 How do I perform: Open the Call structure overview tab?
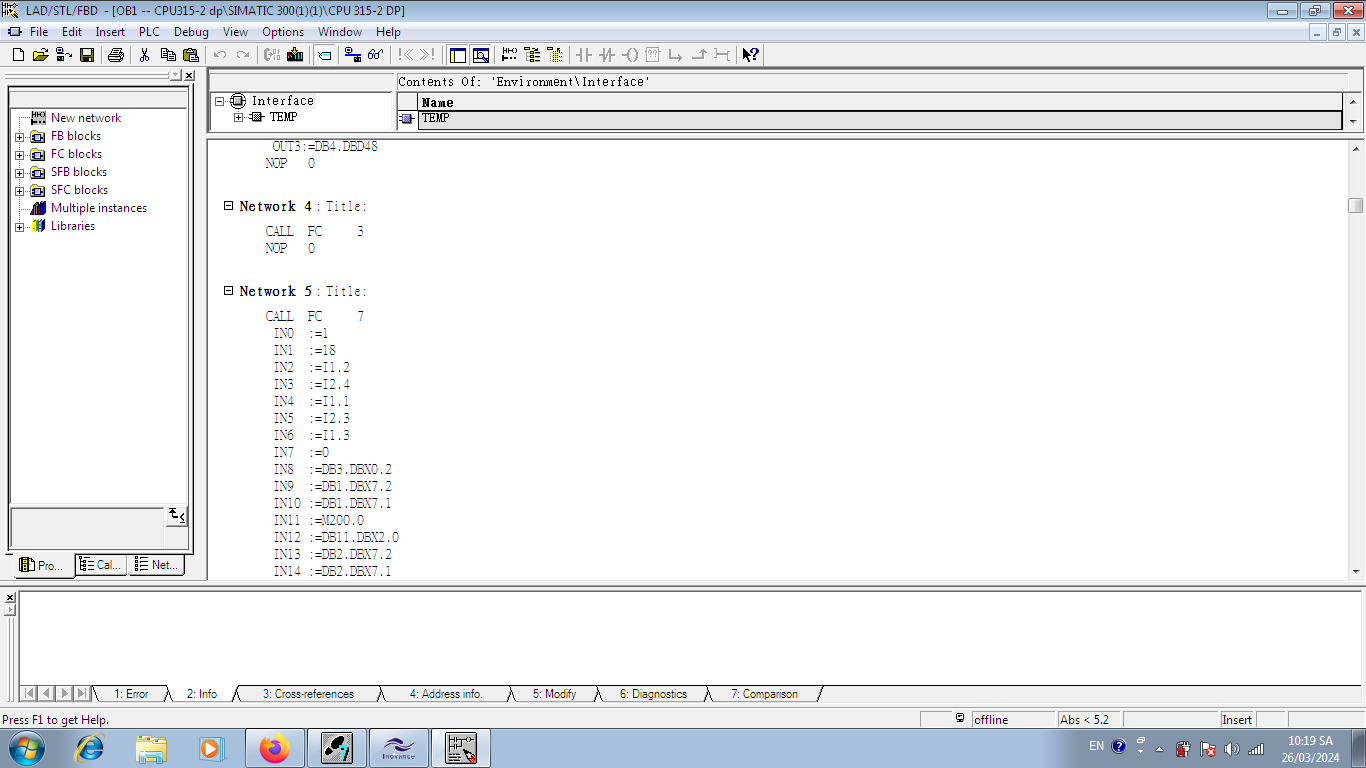[102, 565]
